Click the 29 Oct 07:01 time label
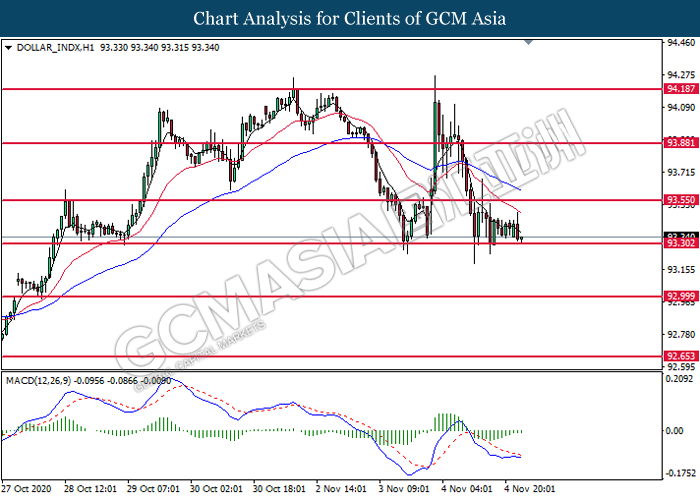 point(153,489)
